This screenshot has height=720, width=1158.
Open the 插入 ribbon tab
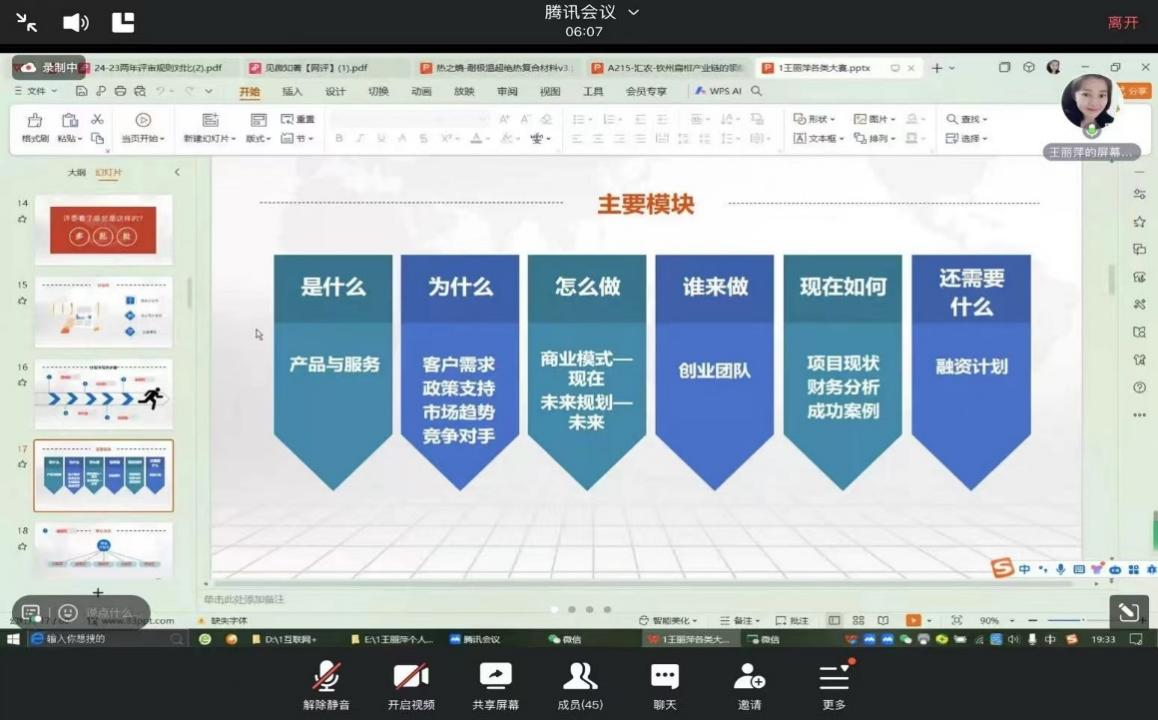point(292,91)
